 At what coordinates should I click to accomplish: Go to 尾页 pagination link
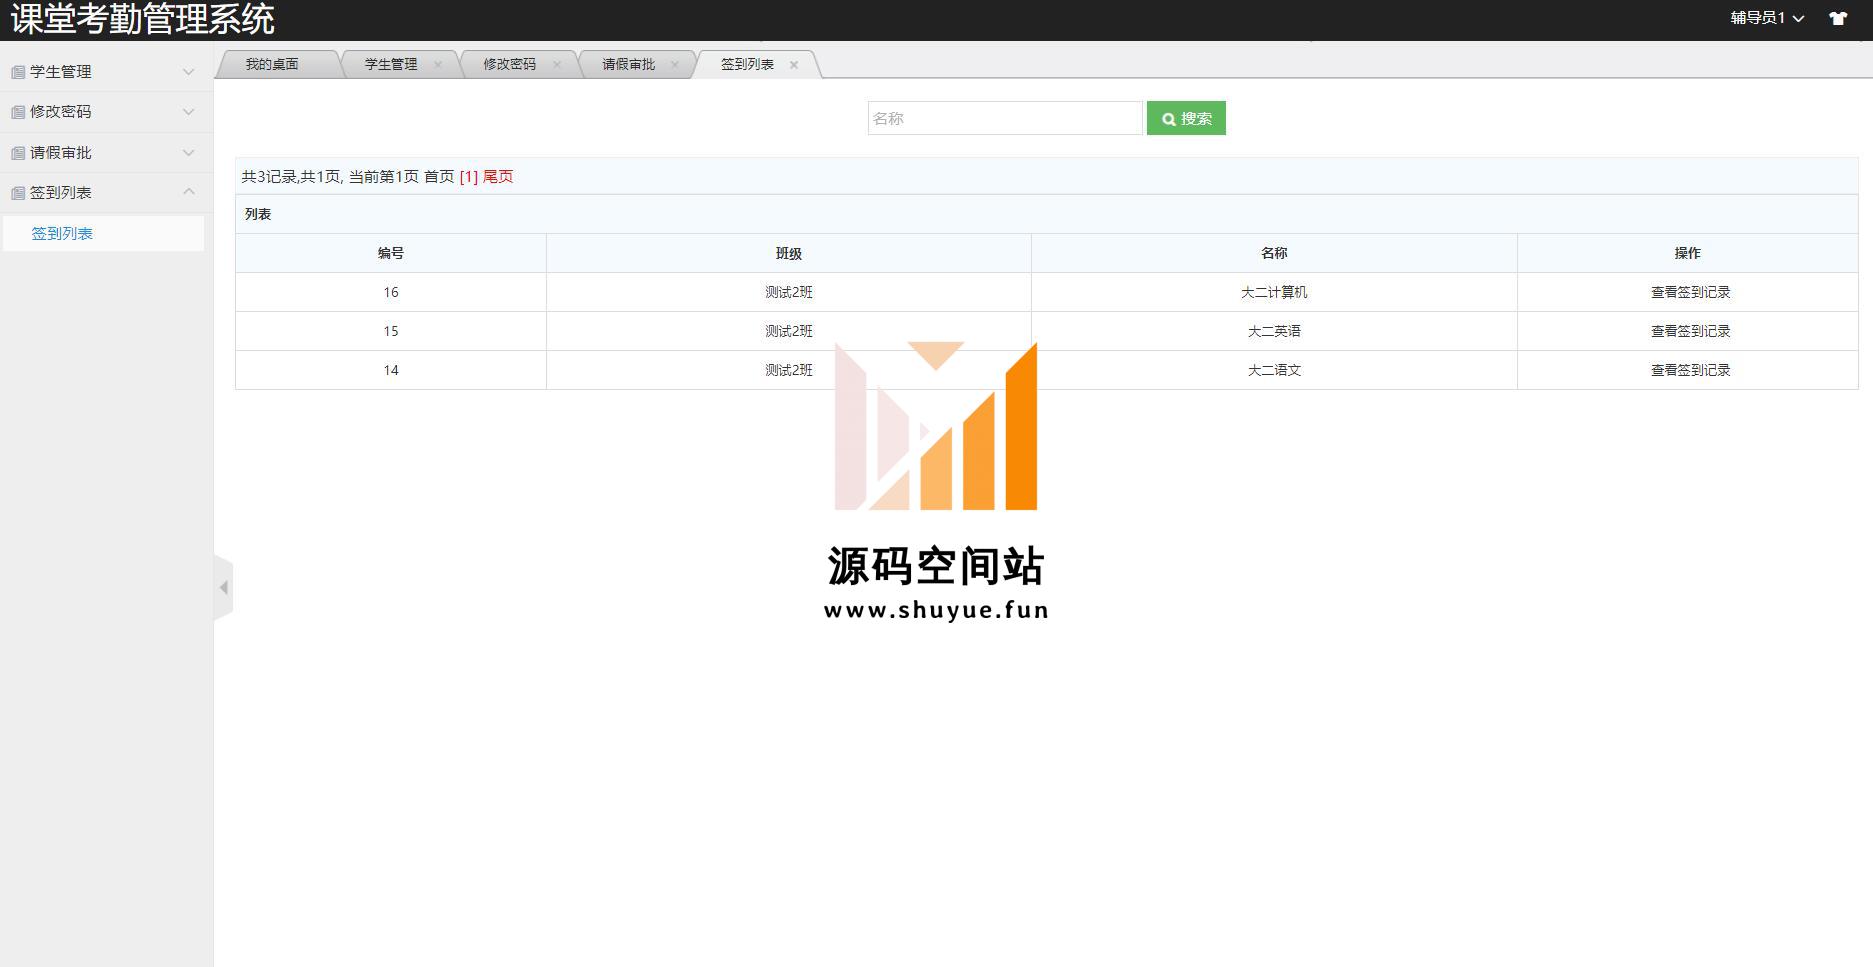click(x=498, y=177)
